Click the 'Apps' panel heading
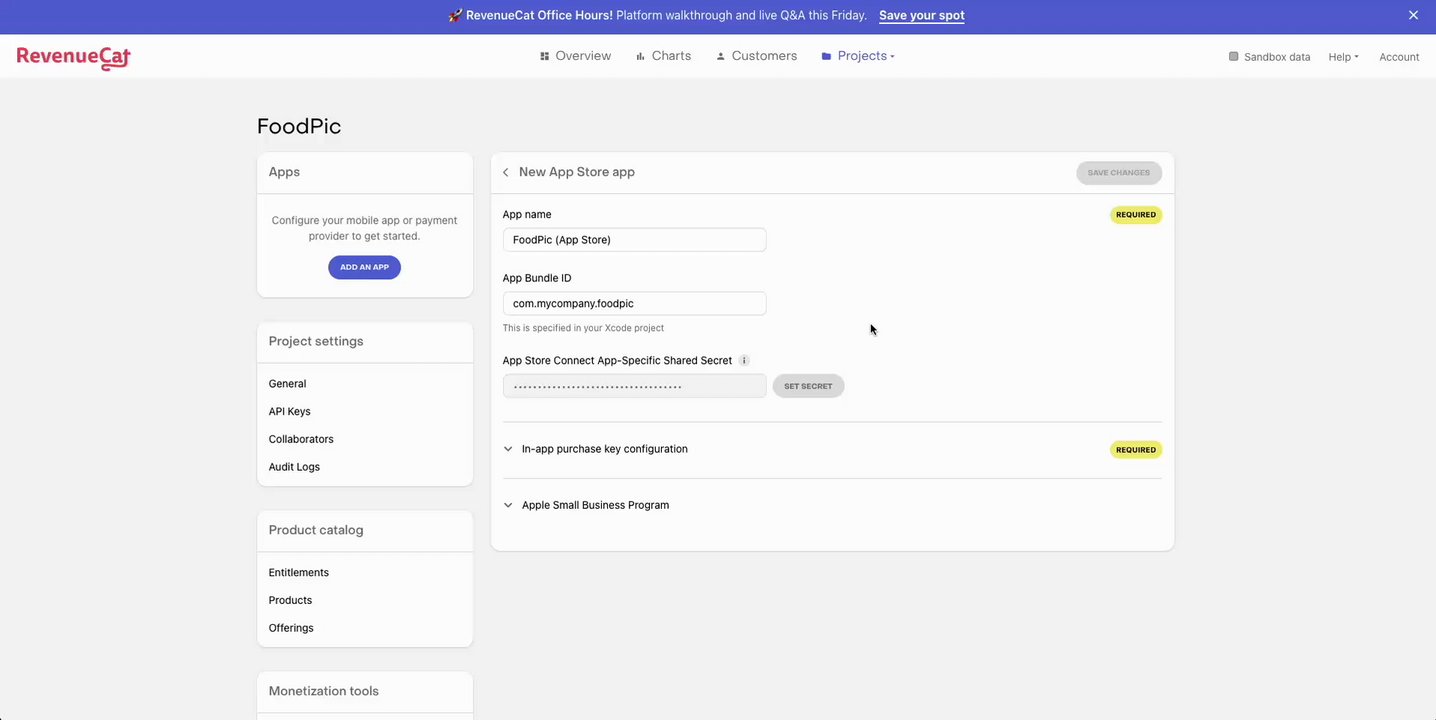 pos(284,172)
